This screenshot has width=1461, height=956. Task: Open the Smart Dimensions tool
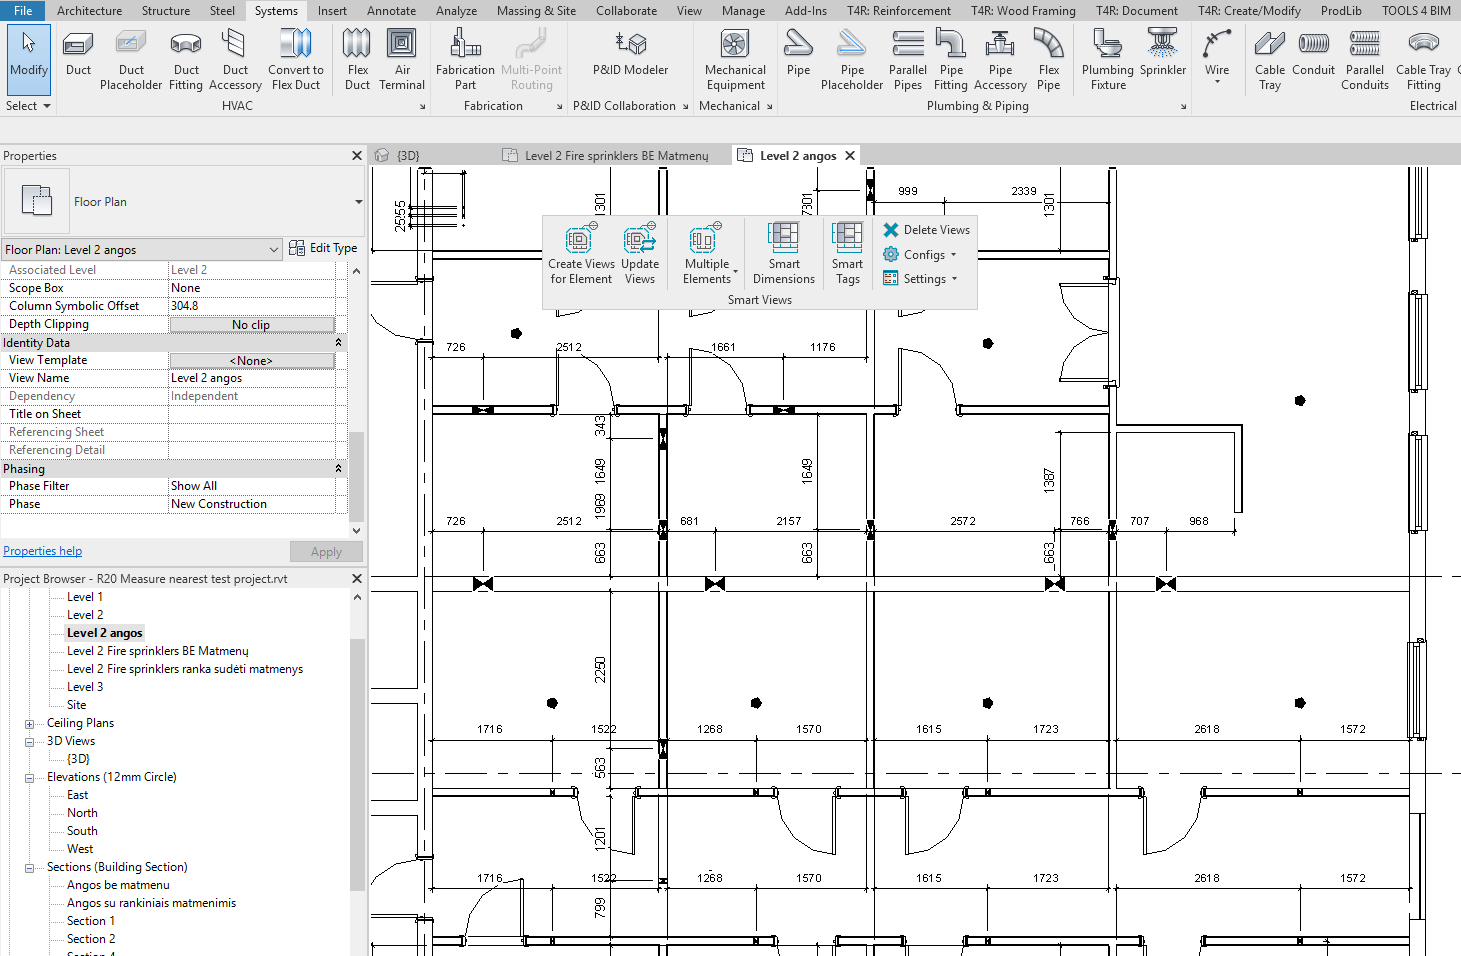(x=784, y=253)
